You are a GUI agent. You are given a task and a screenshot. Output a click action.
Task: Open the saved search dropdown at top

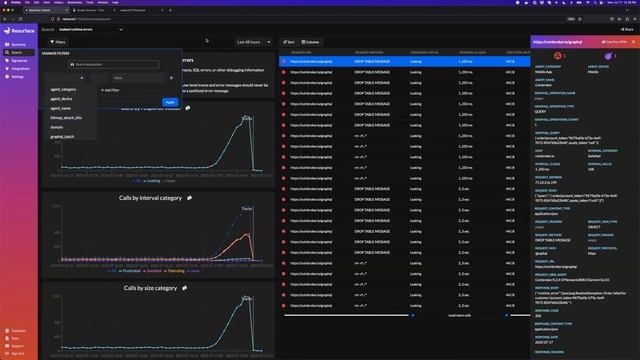pos(90,29)
